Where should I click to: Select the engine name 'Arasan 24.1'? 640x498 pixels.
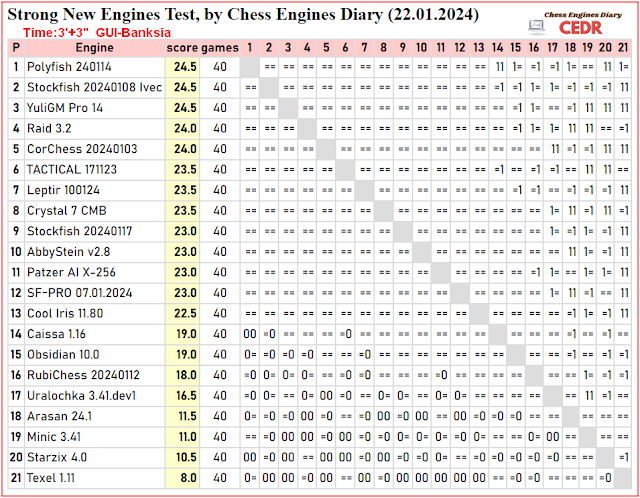pyautogui.click(x=59, y=416)
